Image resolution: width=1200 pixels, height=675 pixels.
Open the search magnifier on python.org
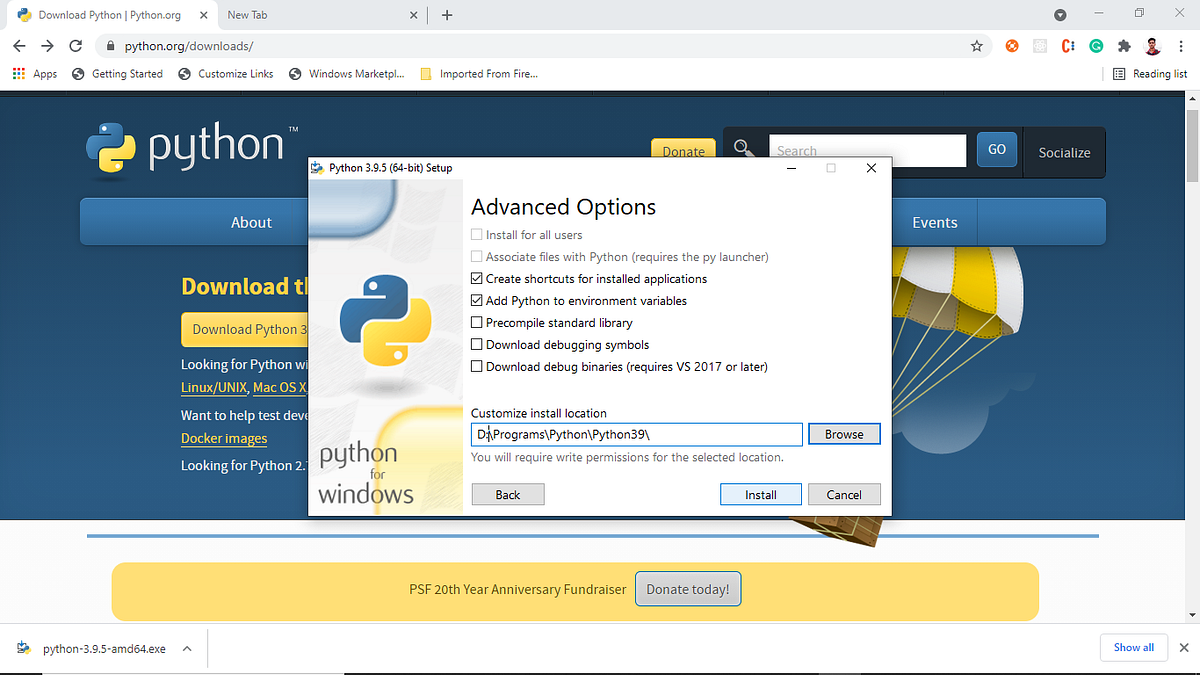tap(742, 147)
